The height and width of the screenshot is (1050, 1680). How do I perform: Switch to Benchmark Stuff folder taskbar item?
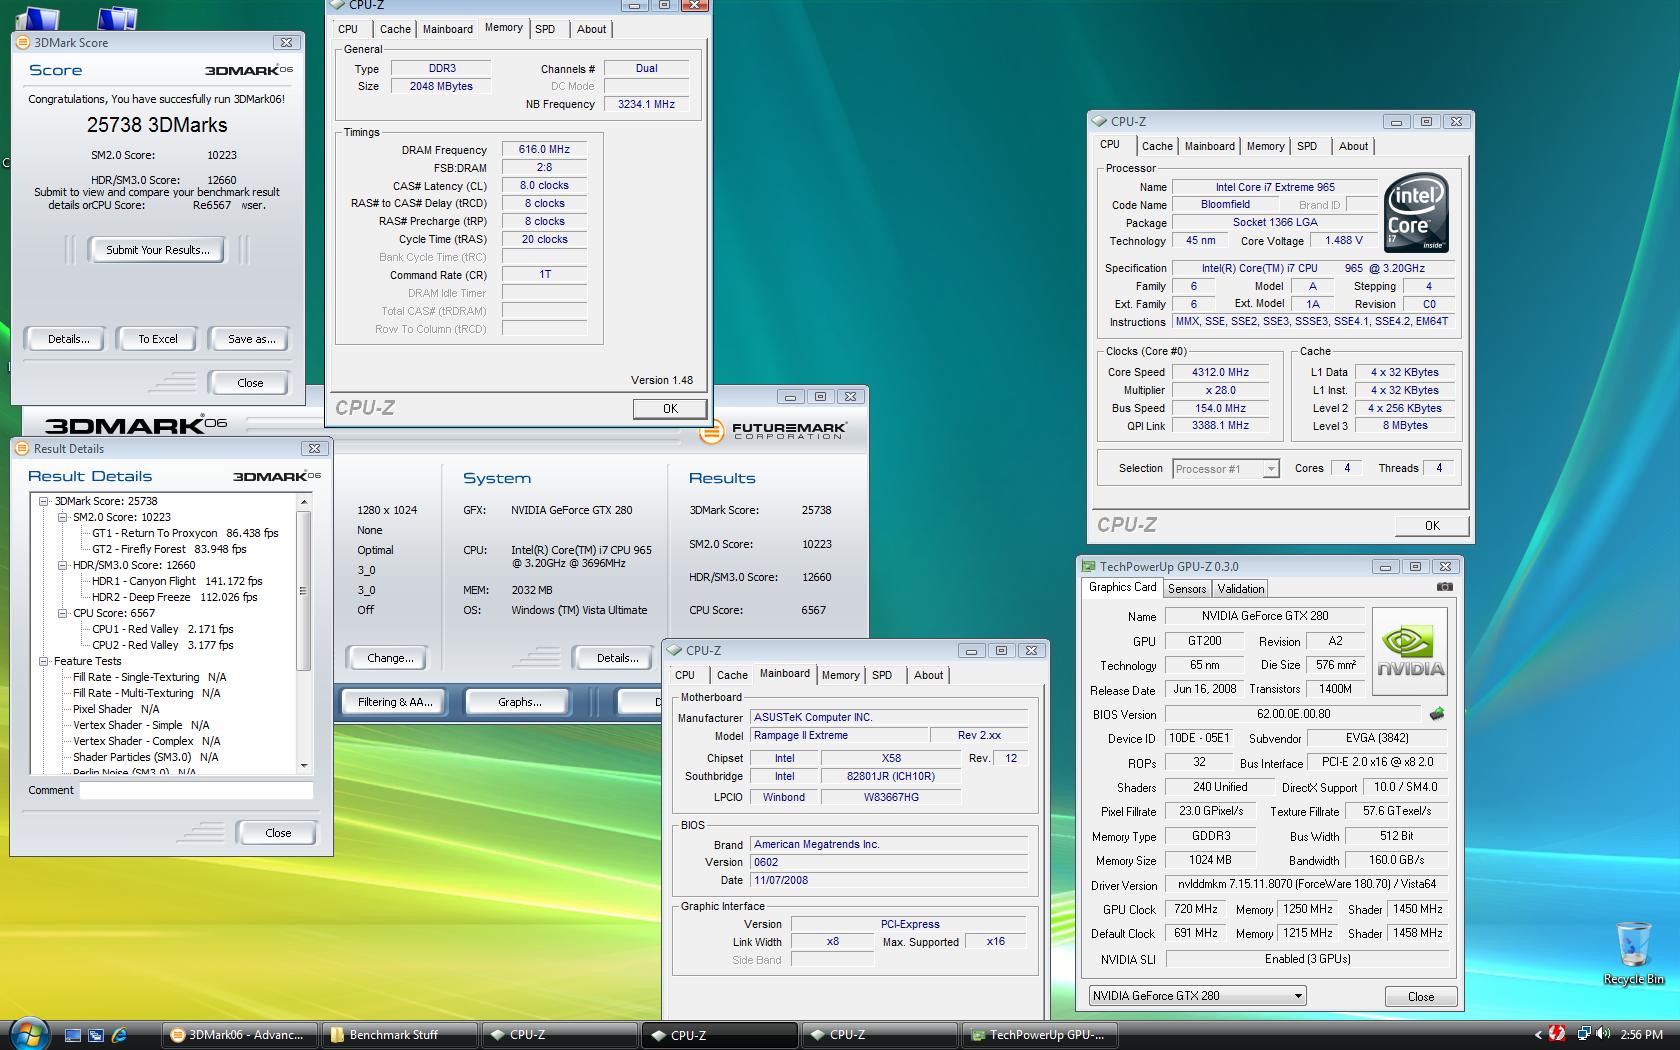tap(400, 1035)
